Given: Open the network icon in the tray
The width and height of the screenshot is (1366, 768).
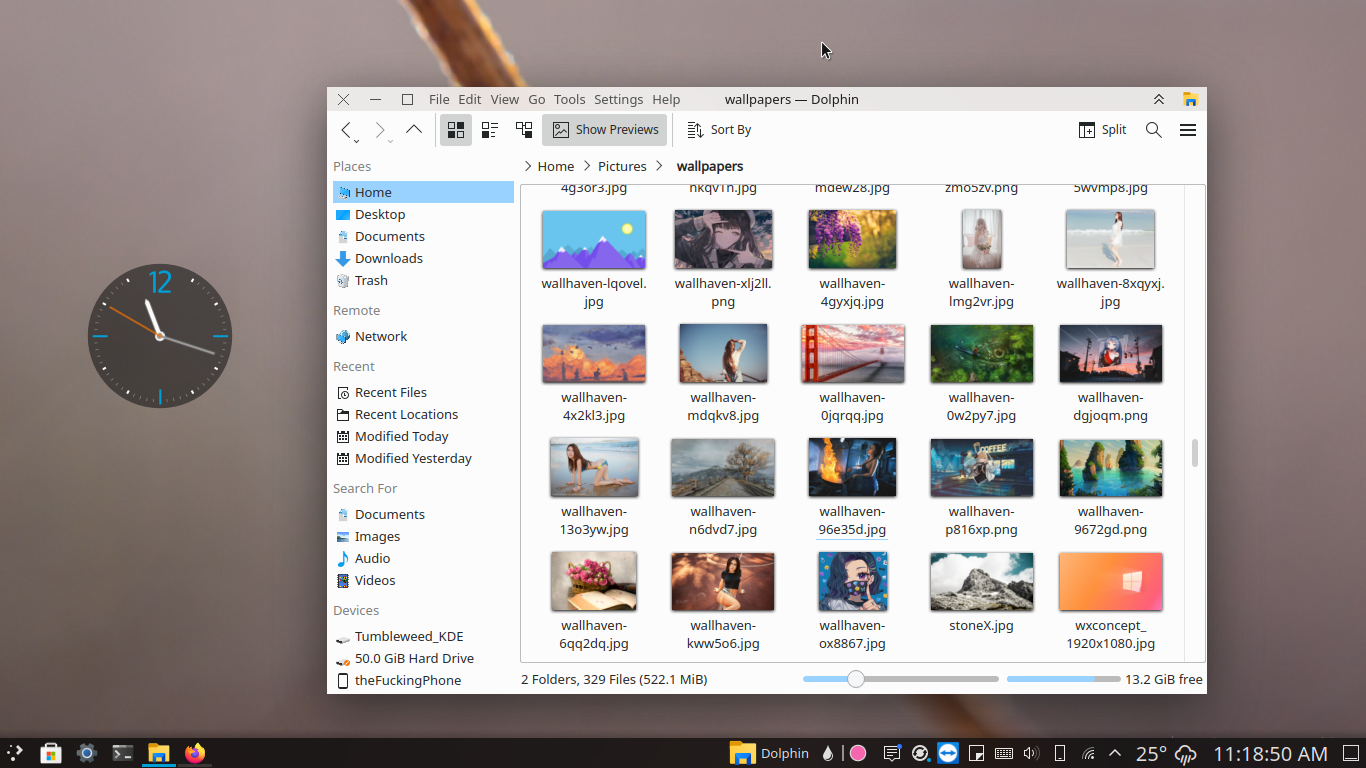Looking at the screenshot, I should (1088, 753).
